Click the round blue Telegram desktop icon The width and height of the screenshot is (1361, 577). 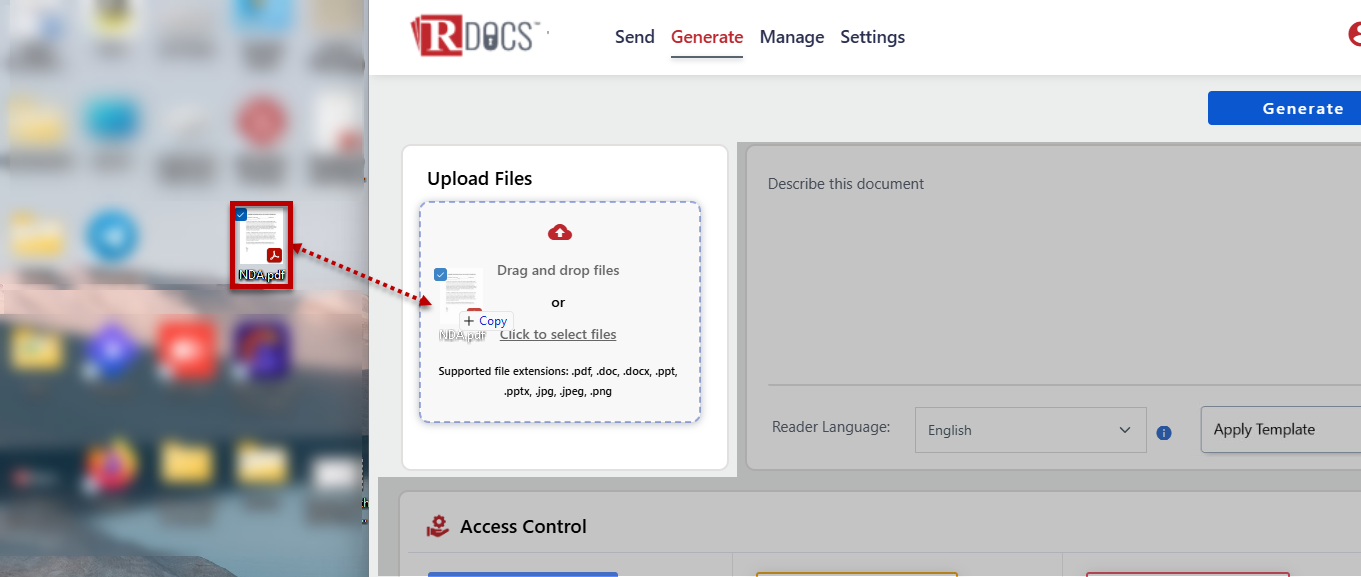111,236
